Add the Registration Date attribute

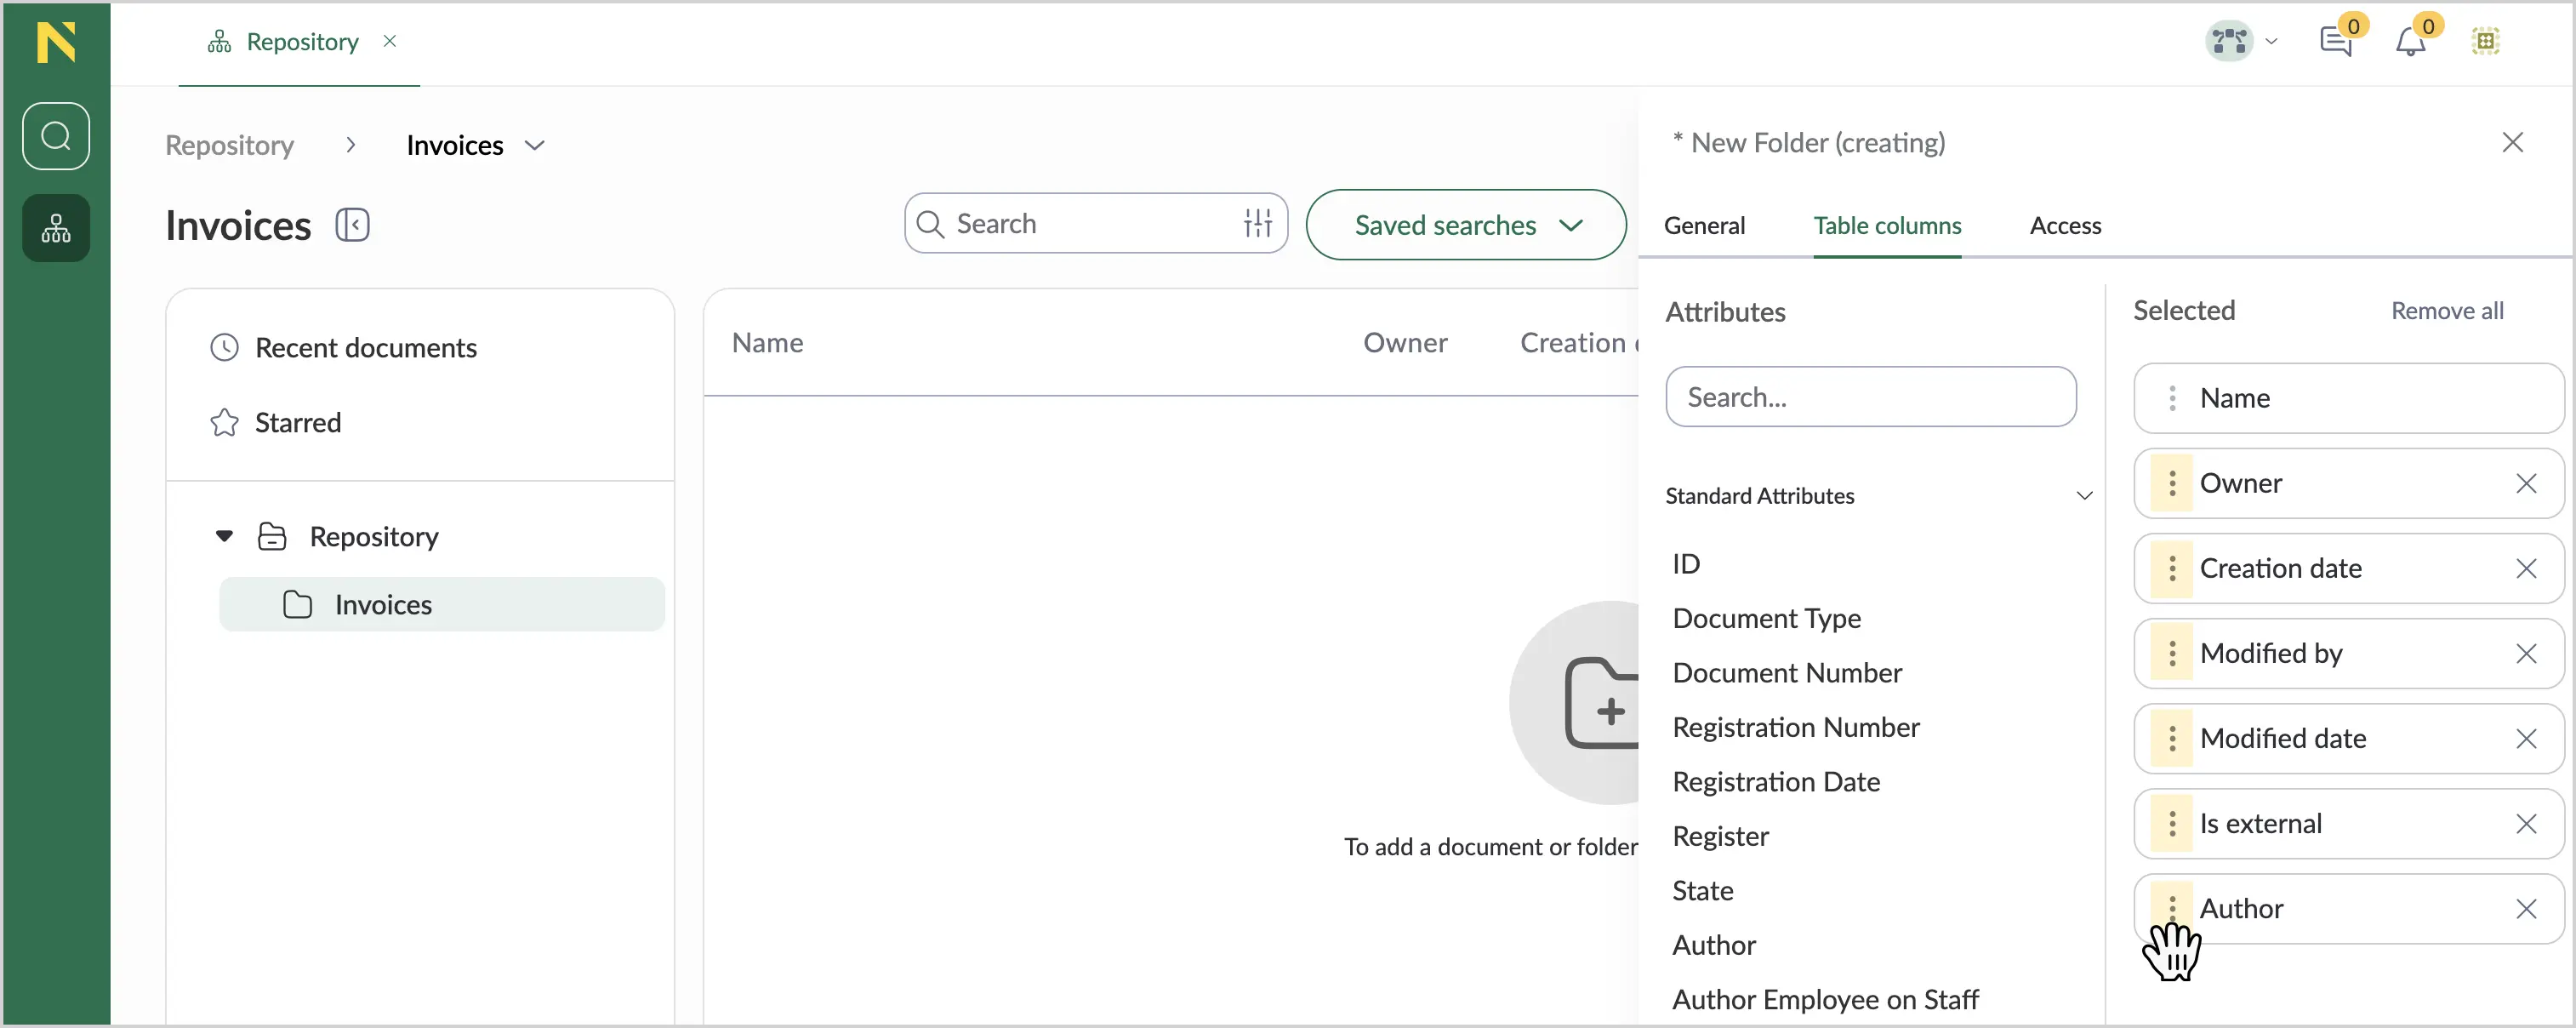[x=1776, y=782]
